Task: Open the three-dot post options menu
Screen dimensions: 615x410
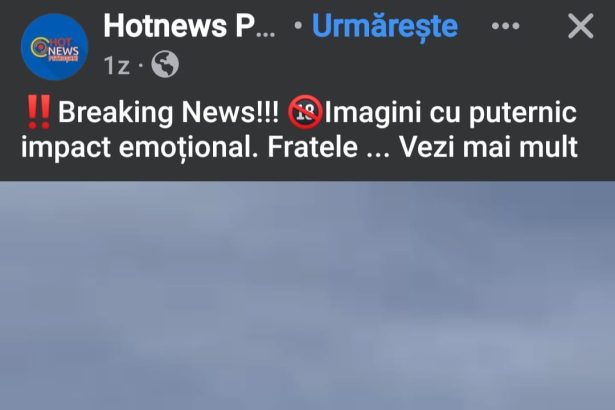Action: coord(506,26)
